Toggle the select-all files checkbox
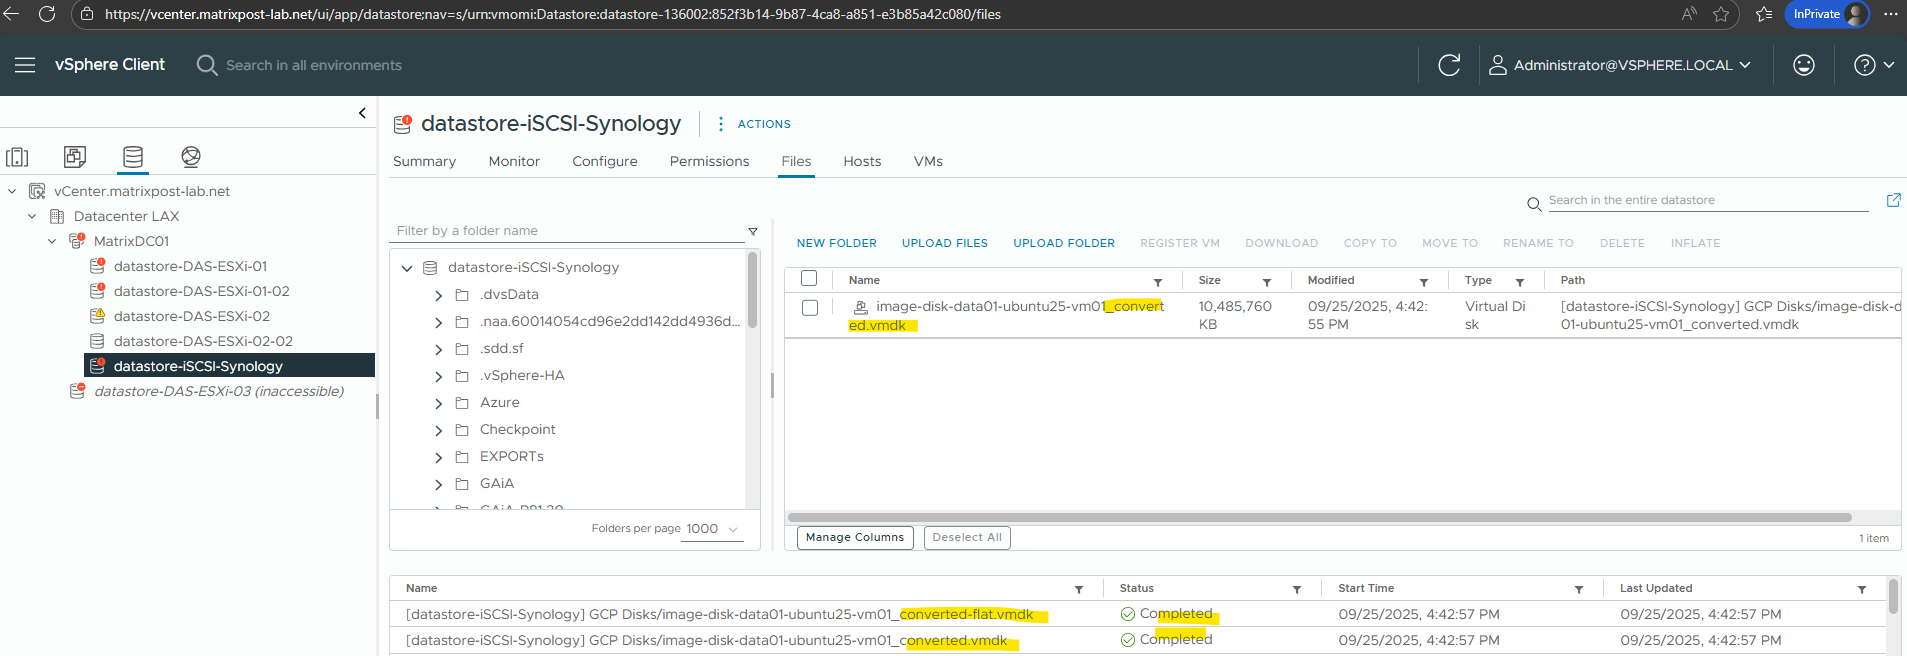Viewport: 1907px width, 656px height. pos(809,279)
